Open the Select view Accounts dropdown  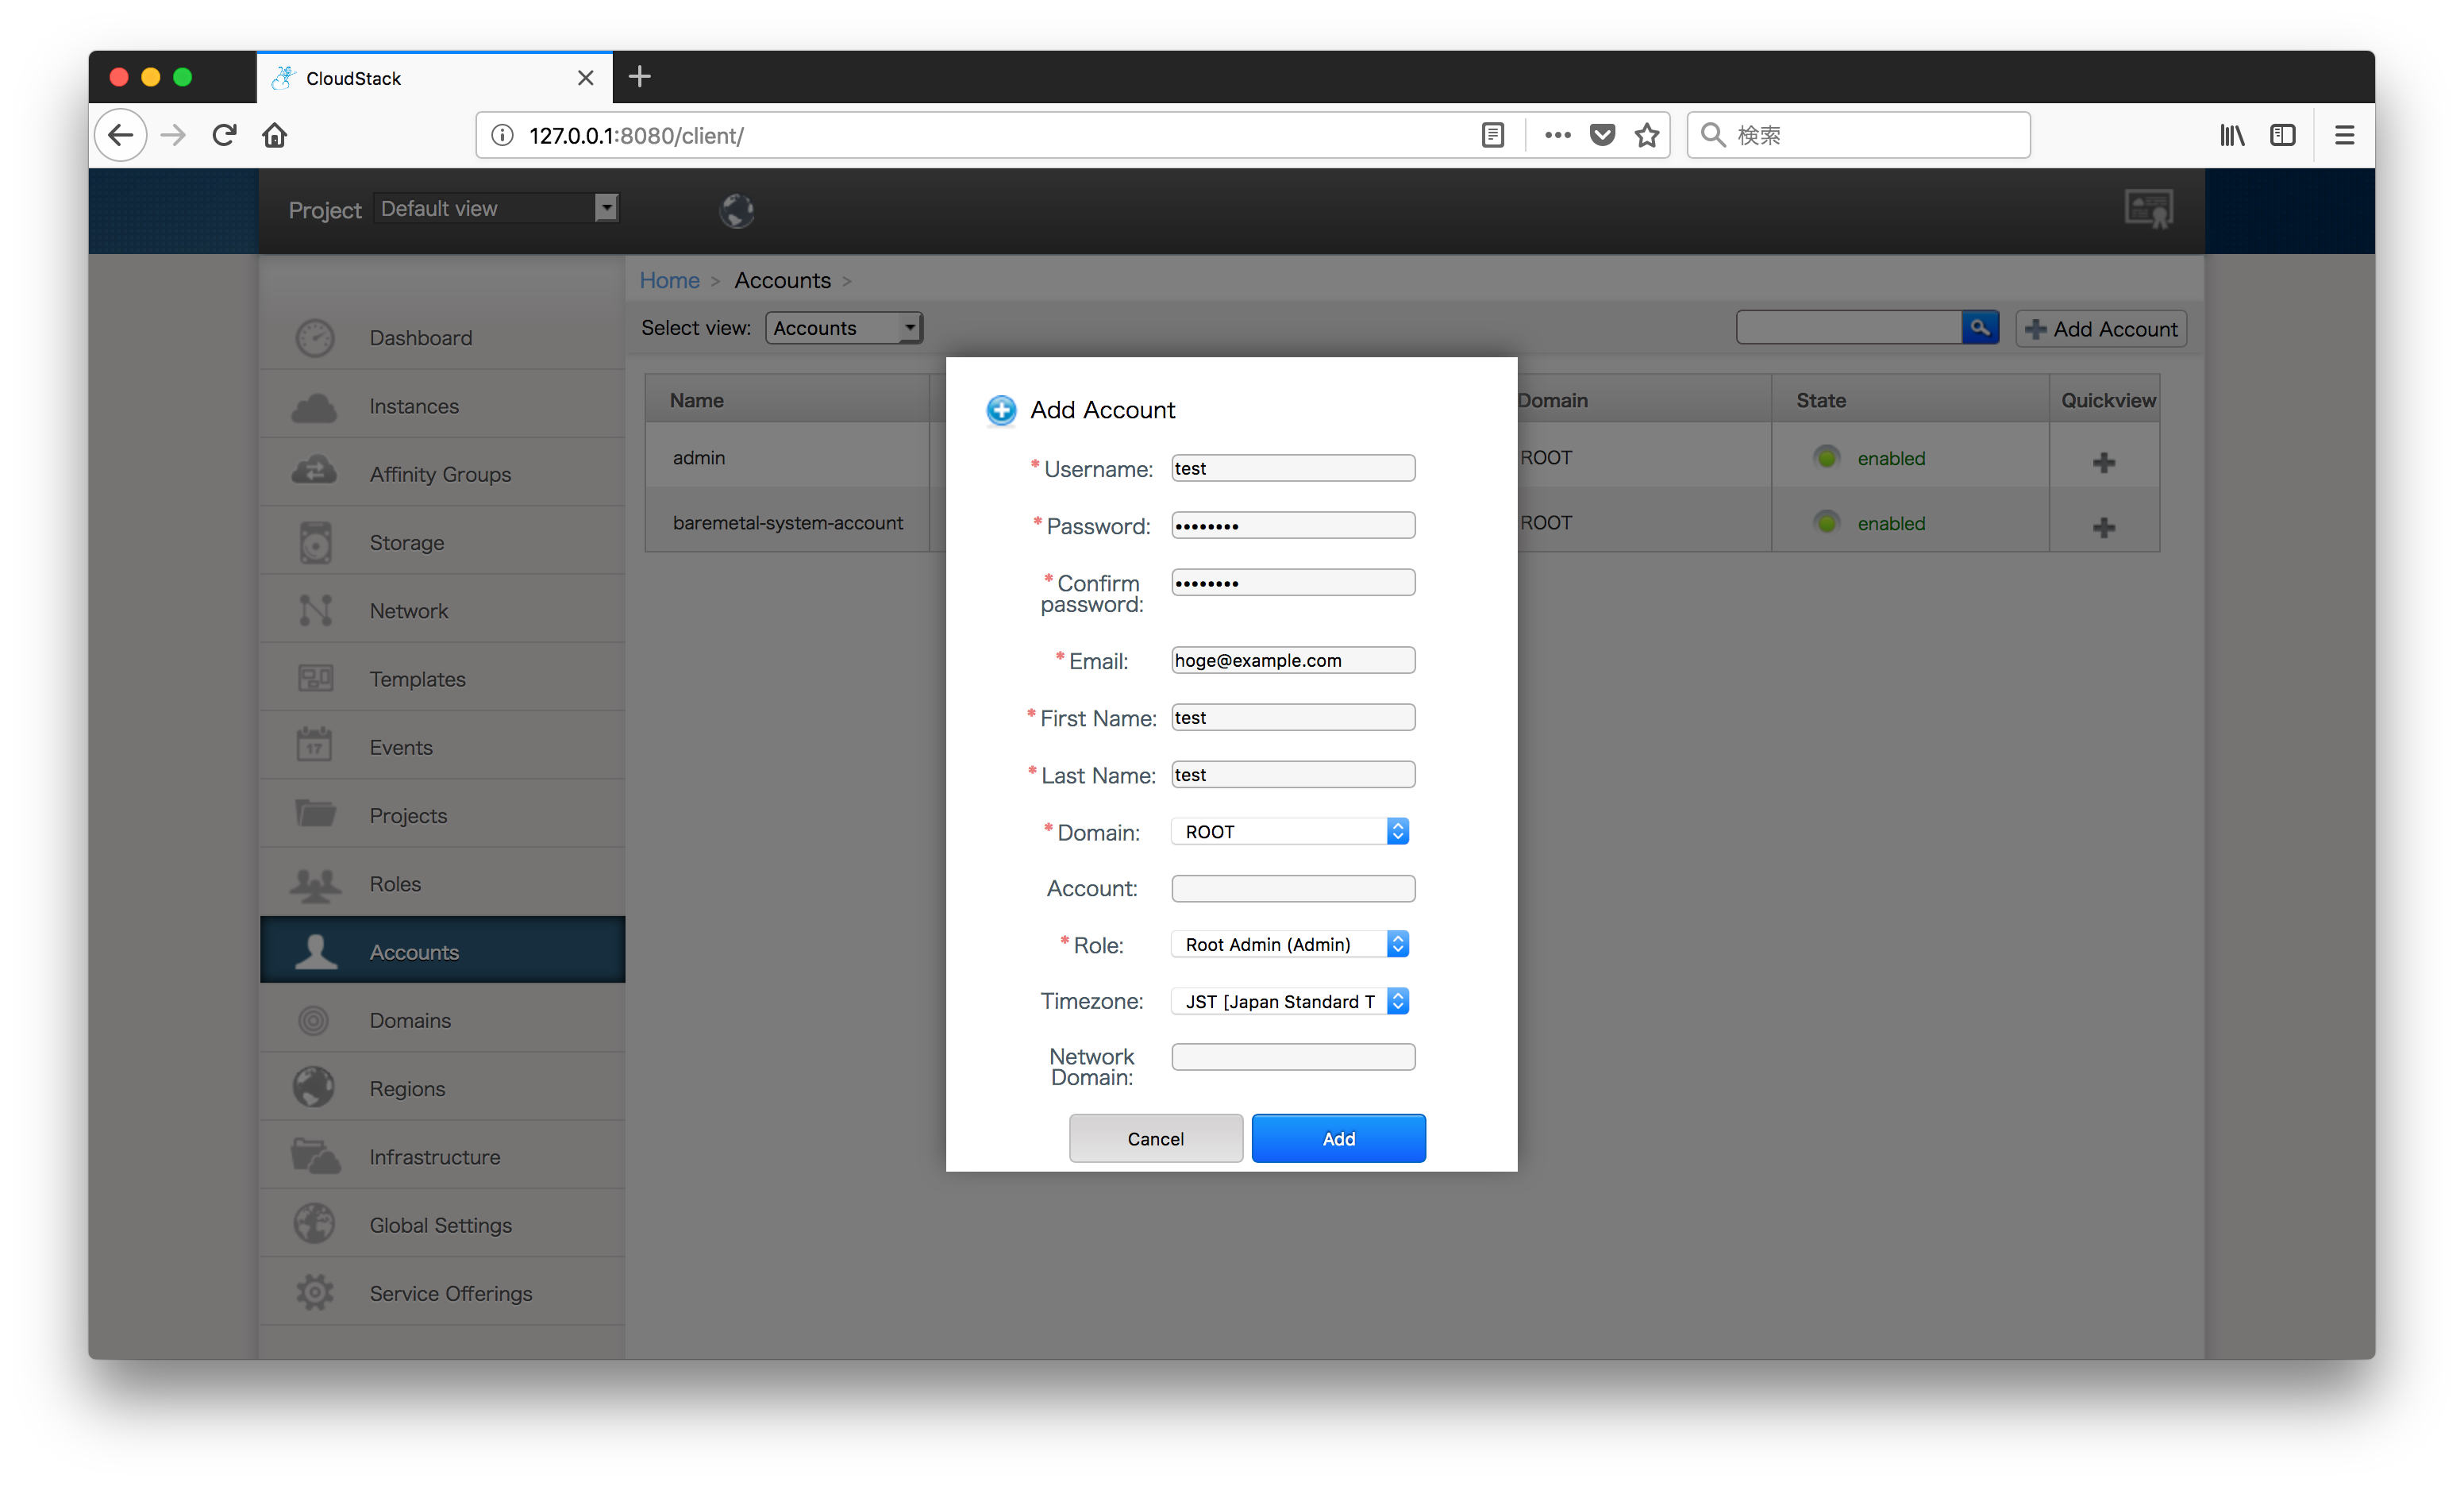[x=844, y=328]
